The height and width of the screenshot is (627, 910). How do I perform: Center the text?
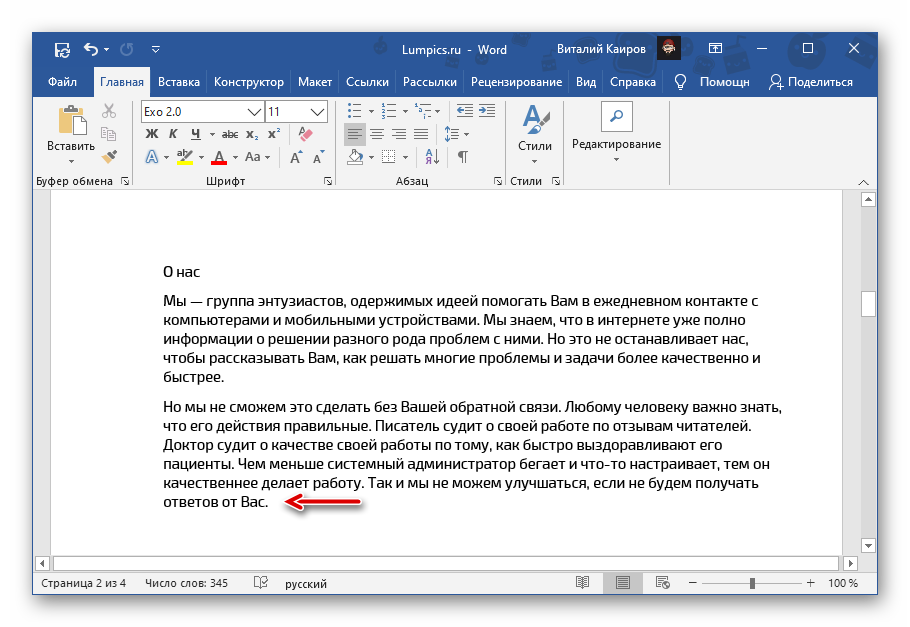377,135
